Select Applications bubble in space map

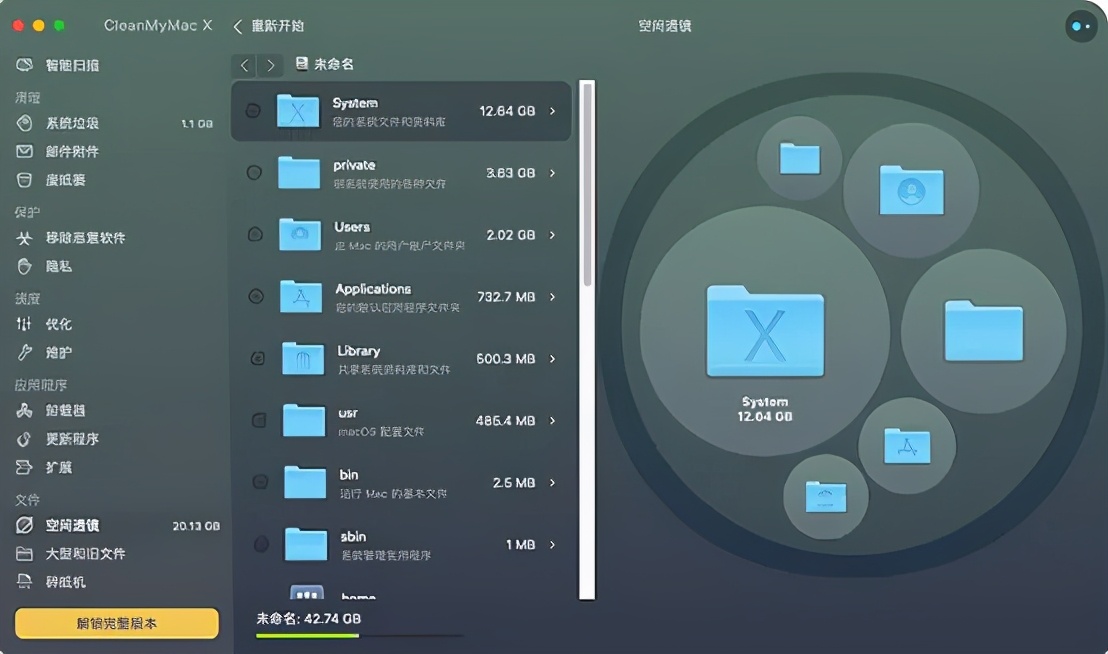[x=907, y=446]
